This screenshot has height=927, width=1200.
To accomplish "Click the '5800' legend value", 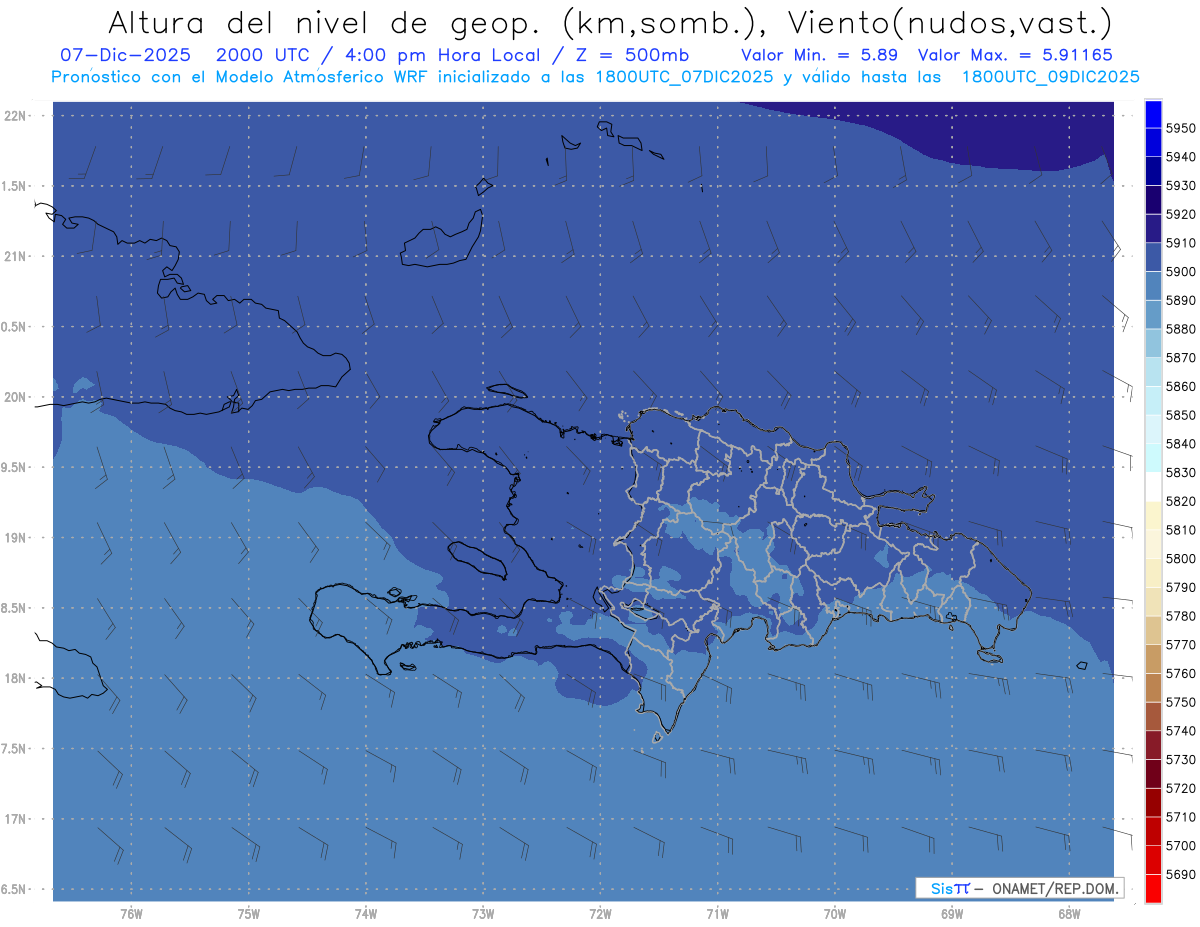I will 1180,559.
